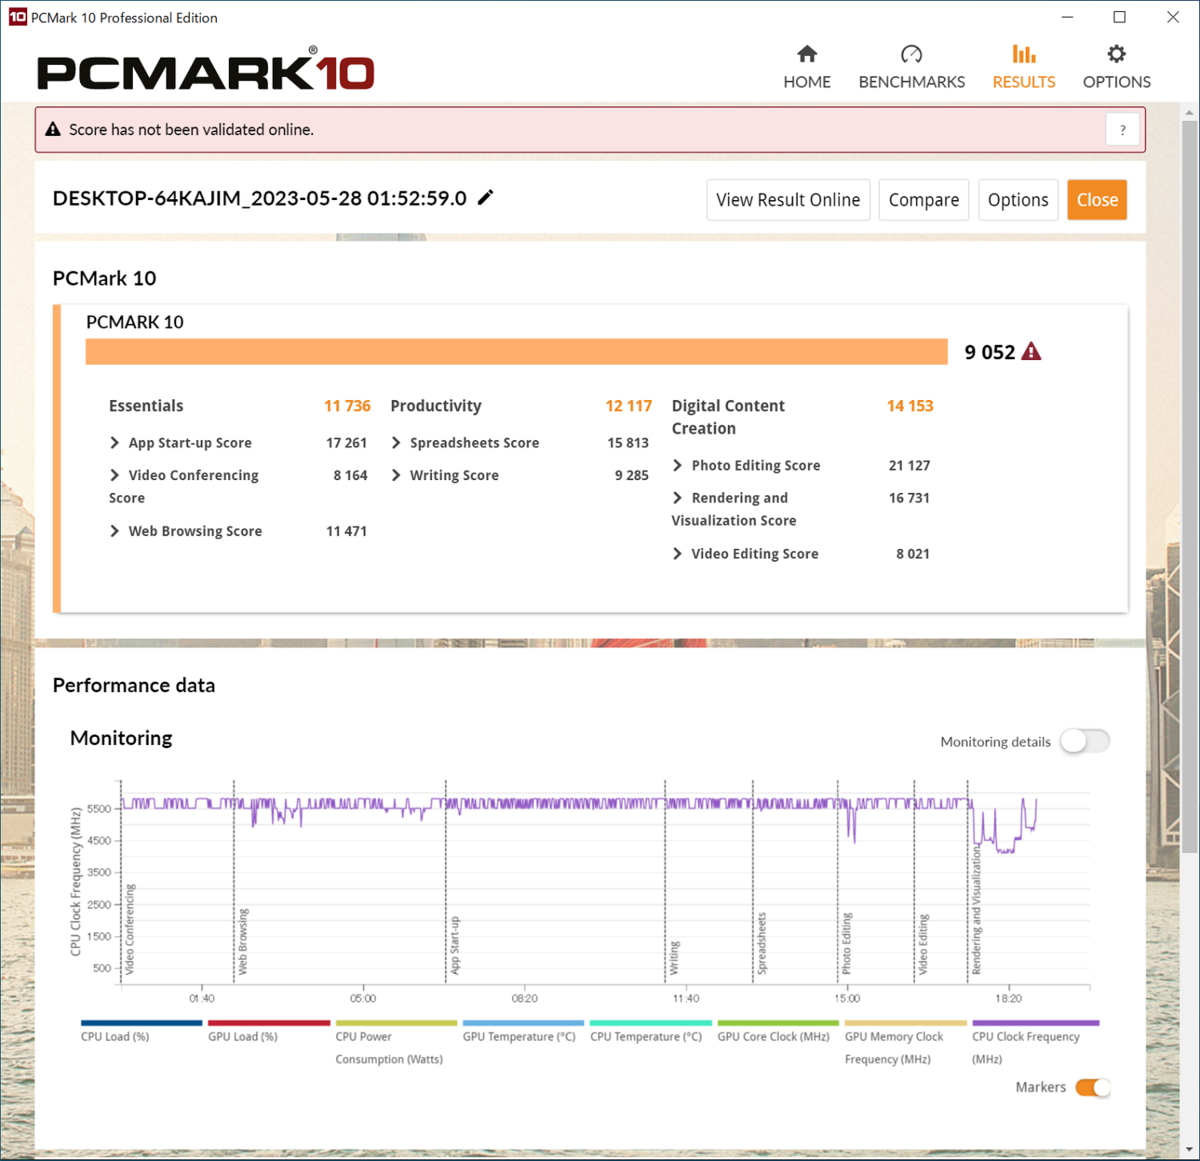Open help question mark in banner

(x=1122, y=130)
